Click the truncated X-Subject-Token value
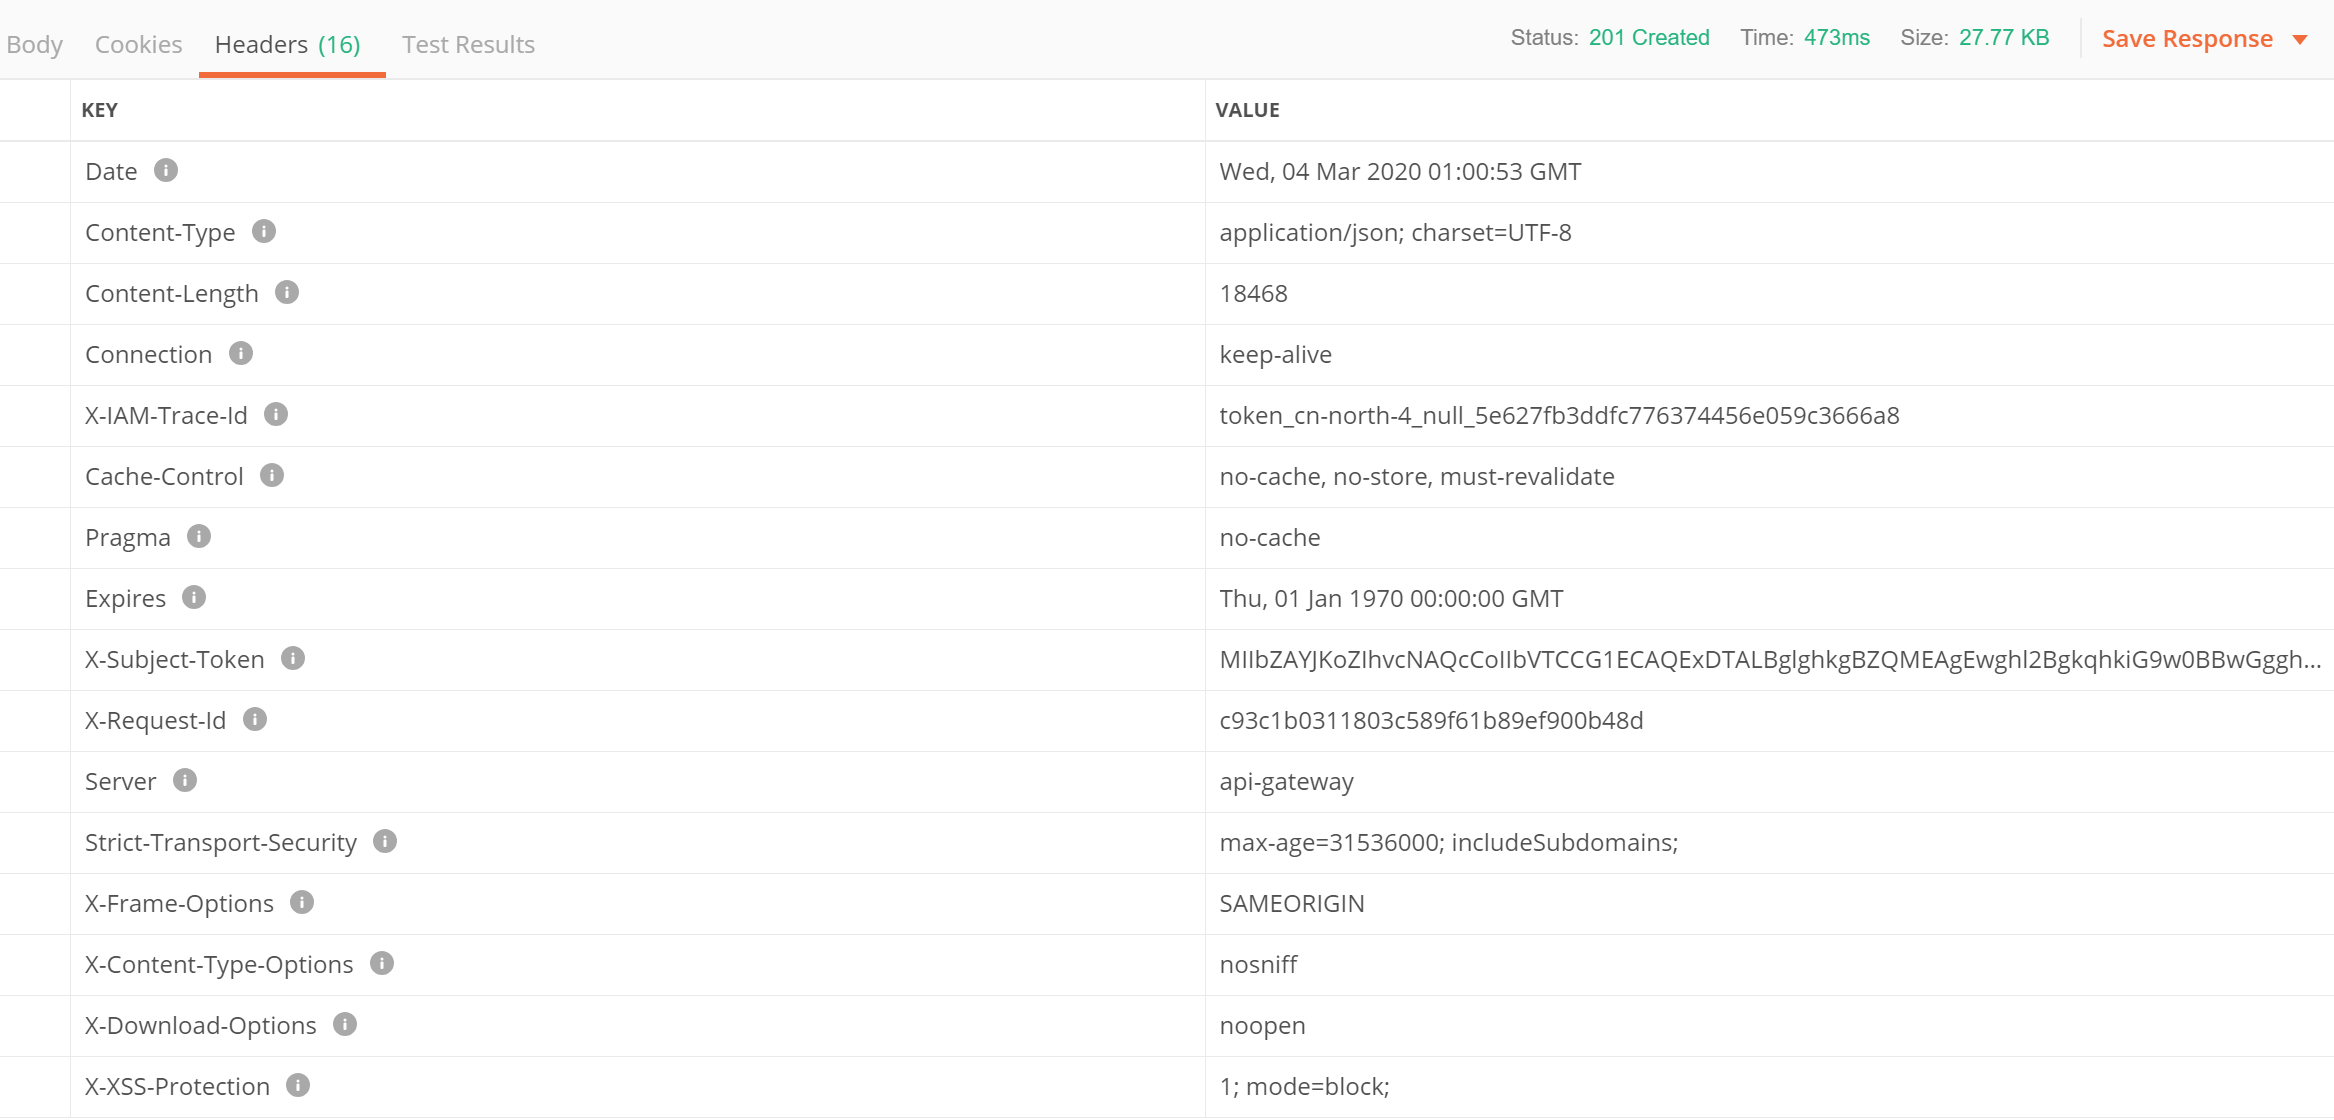Image resolution: width=2334 pixels, height=1120 pixels. pos(1768,659)
